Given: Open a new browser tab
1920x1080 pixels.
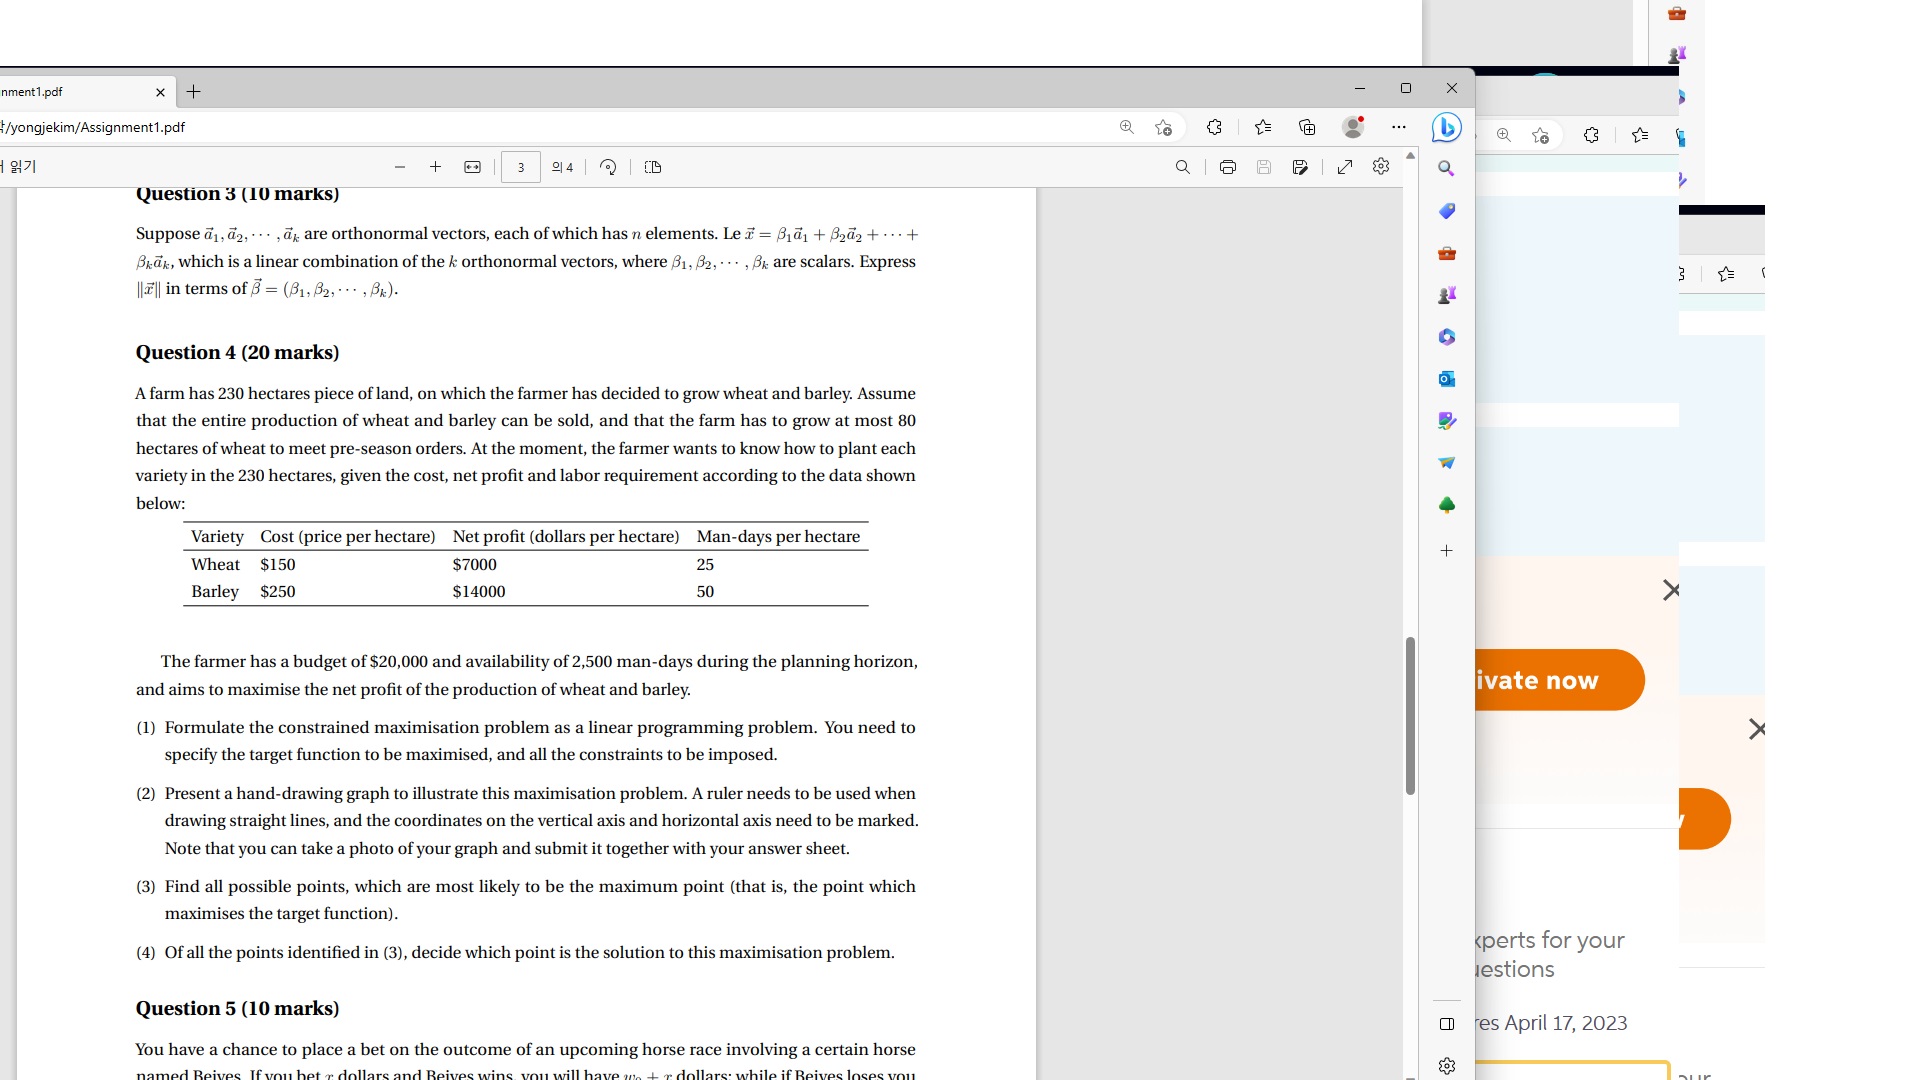Looking at the screenshot, I should (193, 91).
